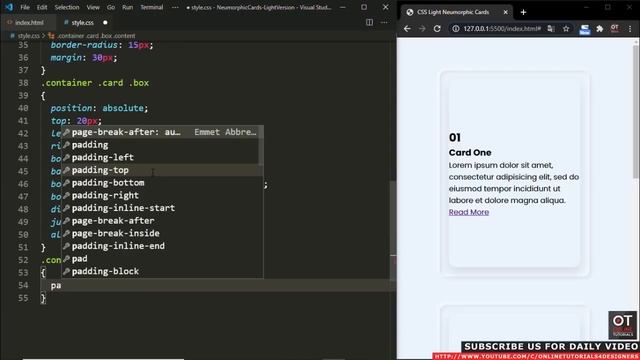Split the editor to the right
Viewport: 640px width, 360px height.
pos(369,22)
